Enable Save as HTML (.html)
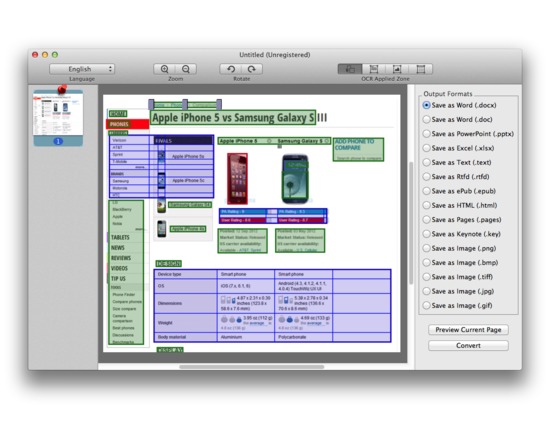 460,206
